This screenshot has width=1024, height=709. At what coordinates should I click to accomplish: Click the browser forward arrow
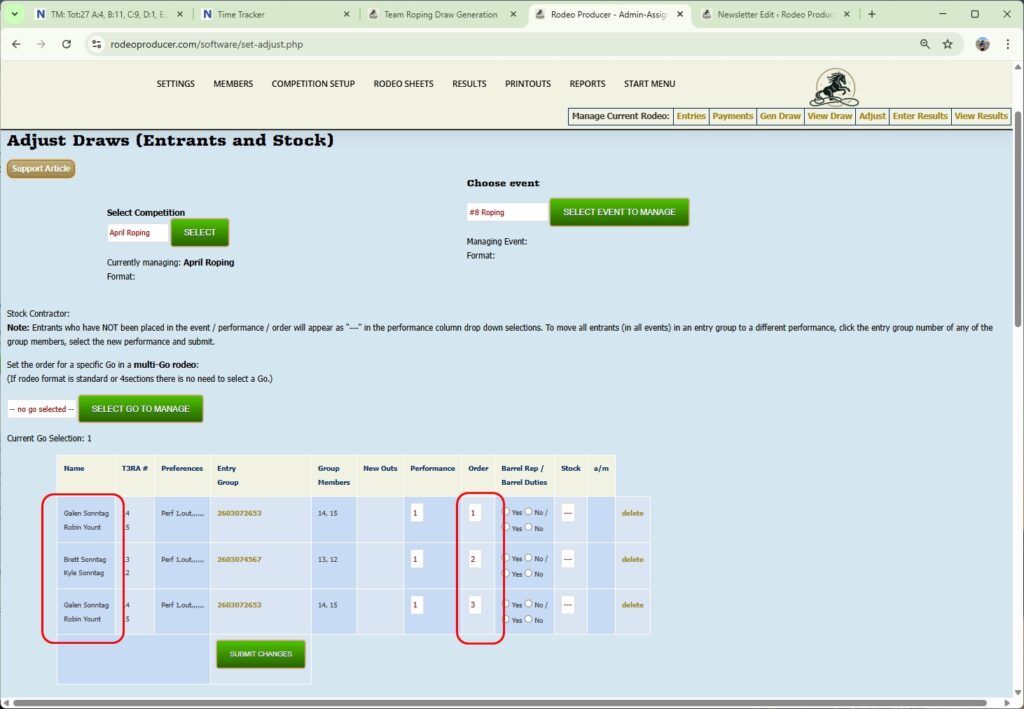(41, 44)
